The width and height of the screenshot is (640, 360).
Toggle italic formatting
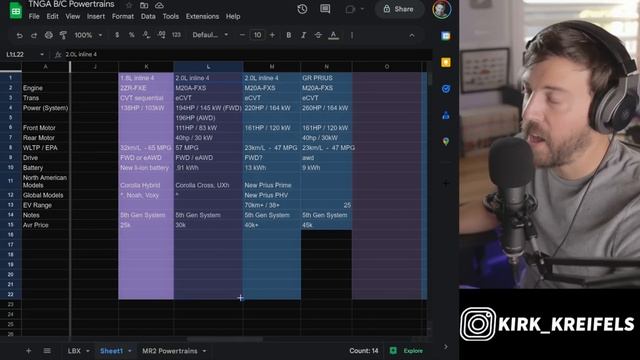[x=303, y=36]
